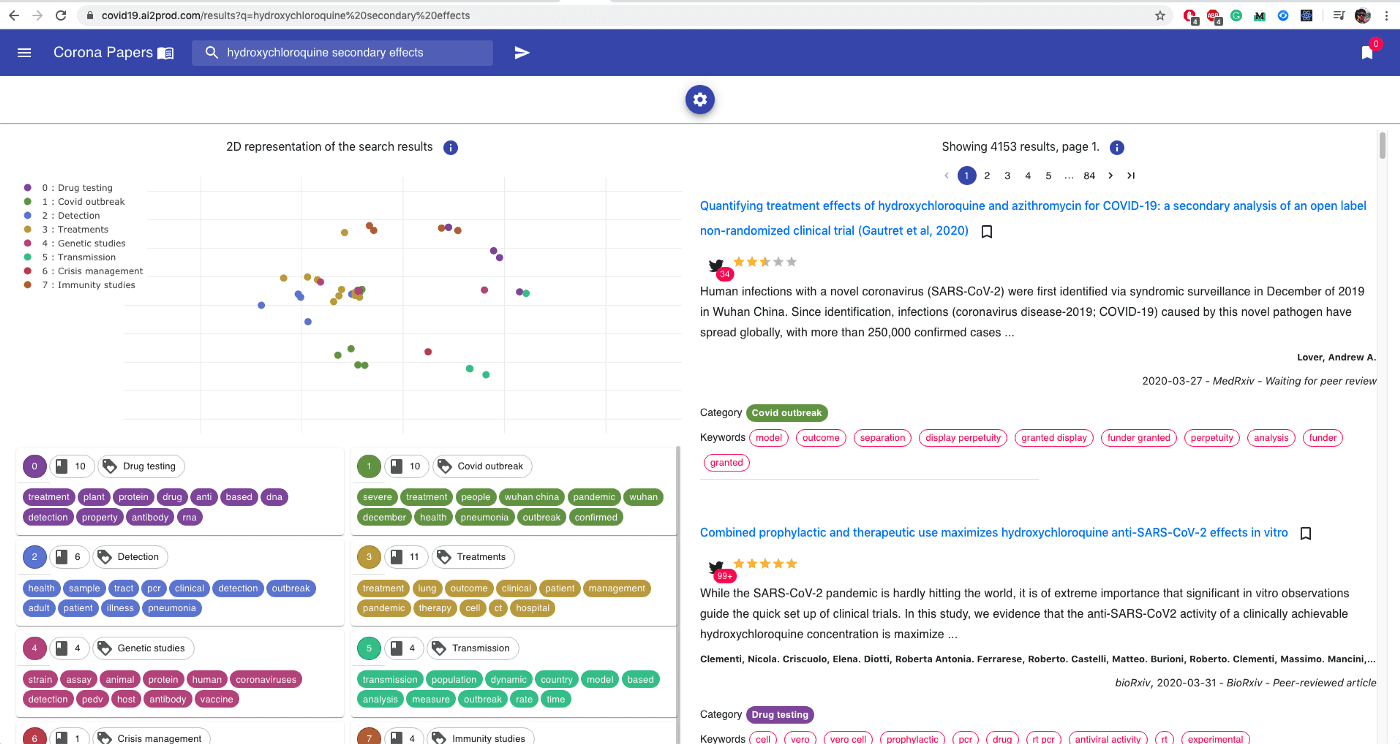
Task: Click the Genetic studies cluster label chip
Action: [x=142, y=648]
